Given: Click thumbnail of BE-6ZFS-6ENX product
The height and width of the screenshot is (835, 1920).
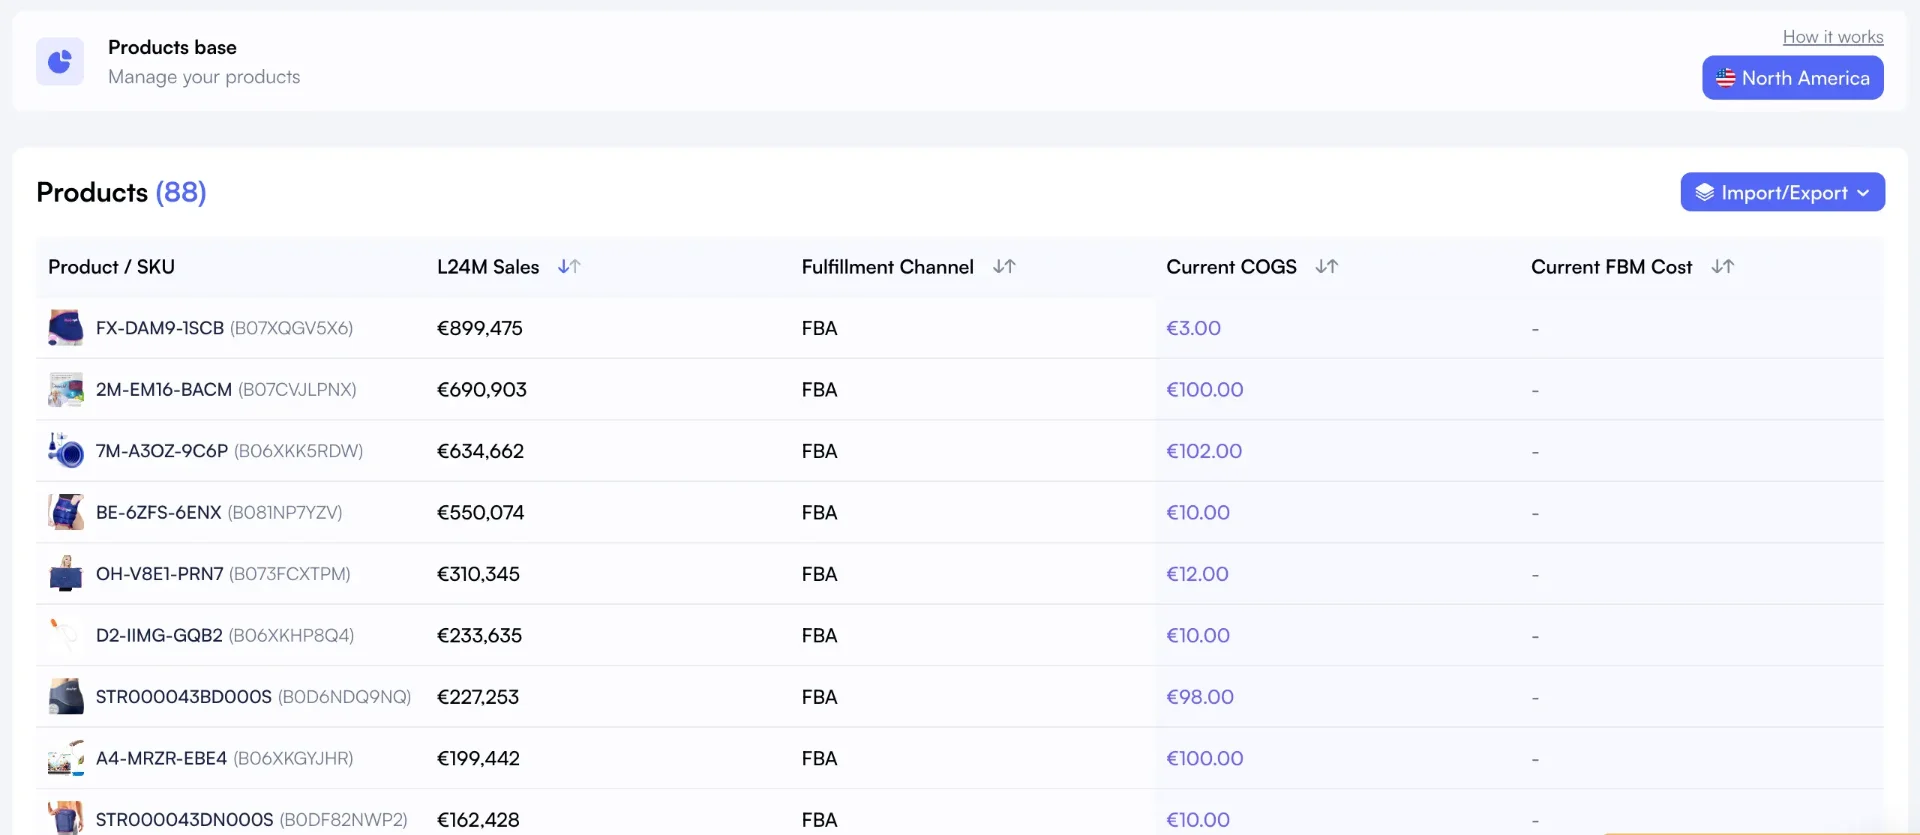Looking at the screenshot, I should click(66, 512).
